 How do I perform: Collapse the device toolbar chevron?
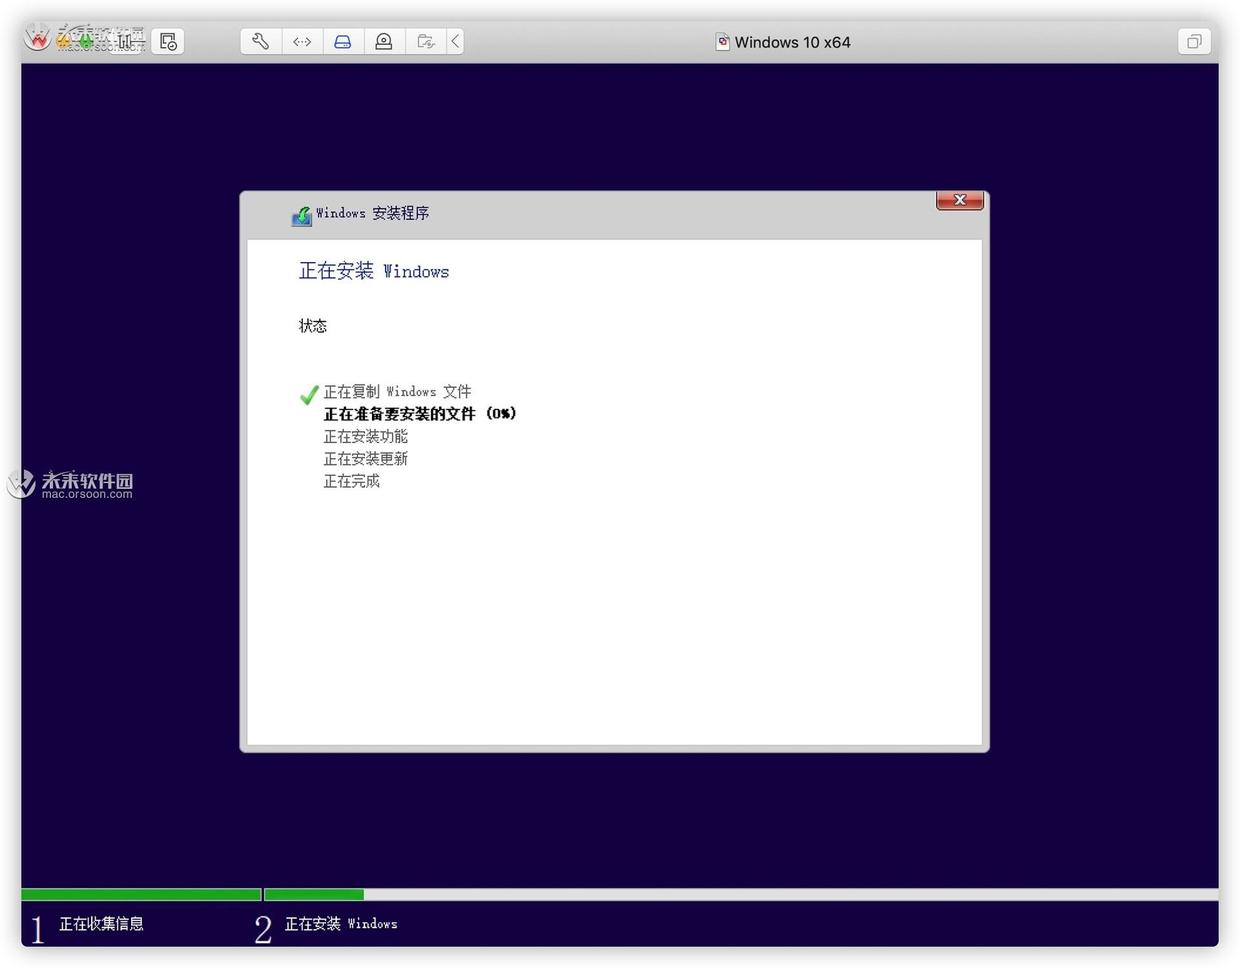click(455, 41)
